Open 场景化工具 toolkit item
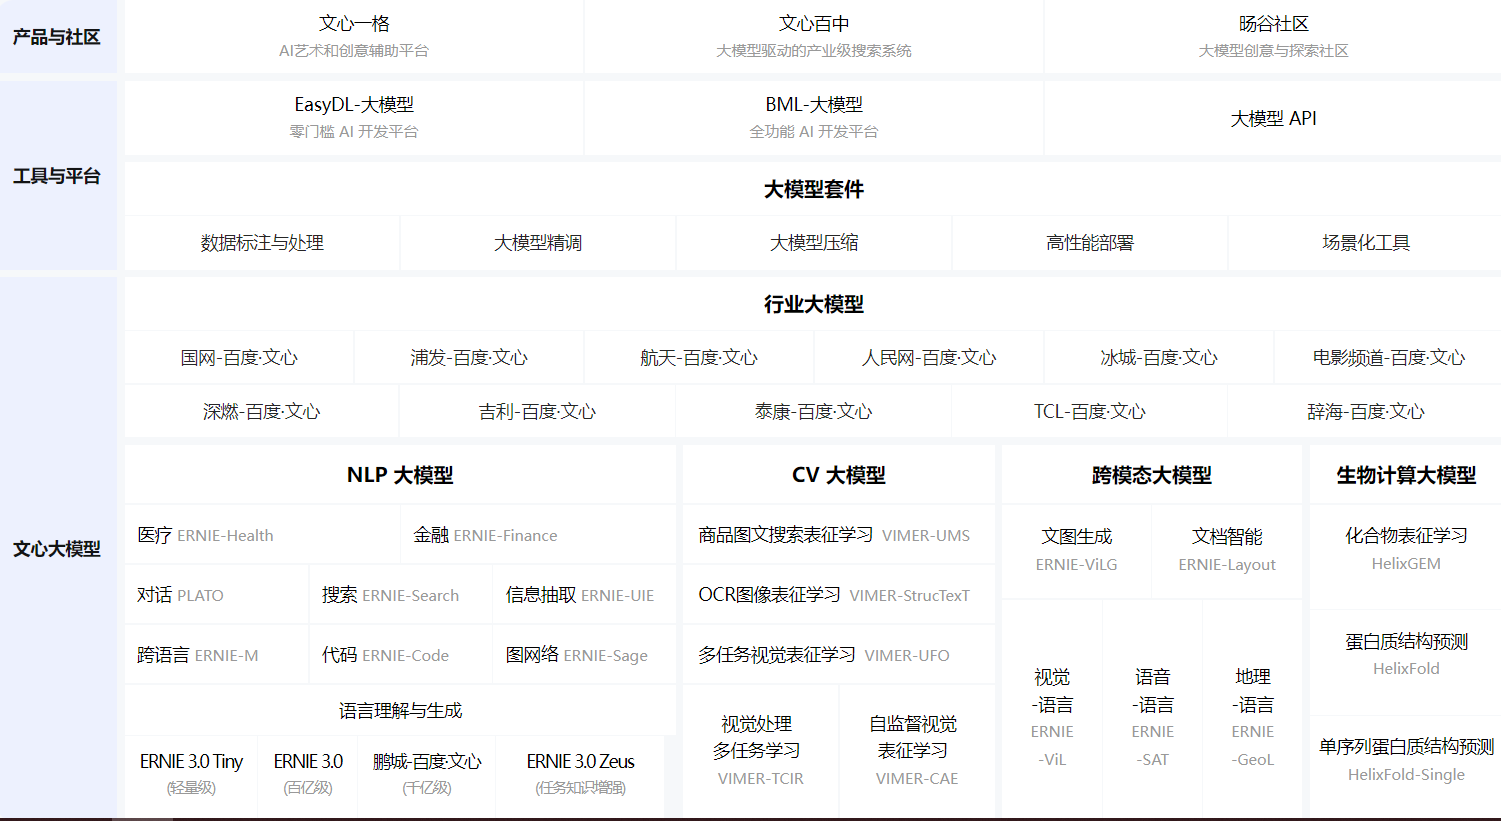 (1366, 243)
